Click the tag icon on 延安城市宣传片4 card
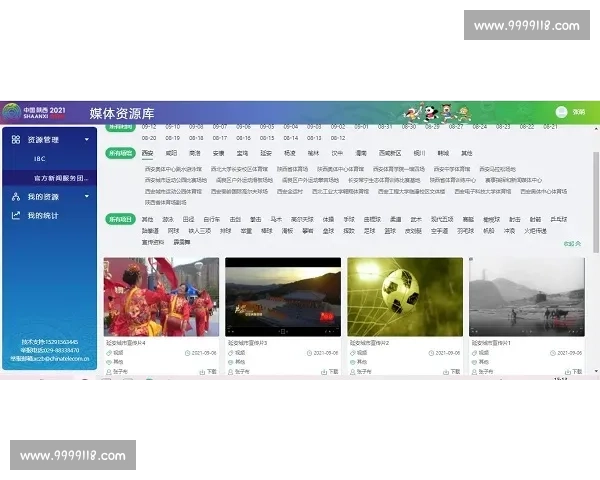 click(x=109, y=353)
